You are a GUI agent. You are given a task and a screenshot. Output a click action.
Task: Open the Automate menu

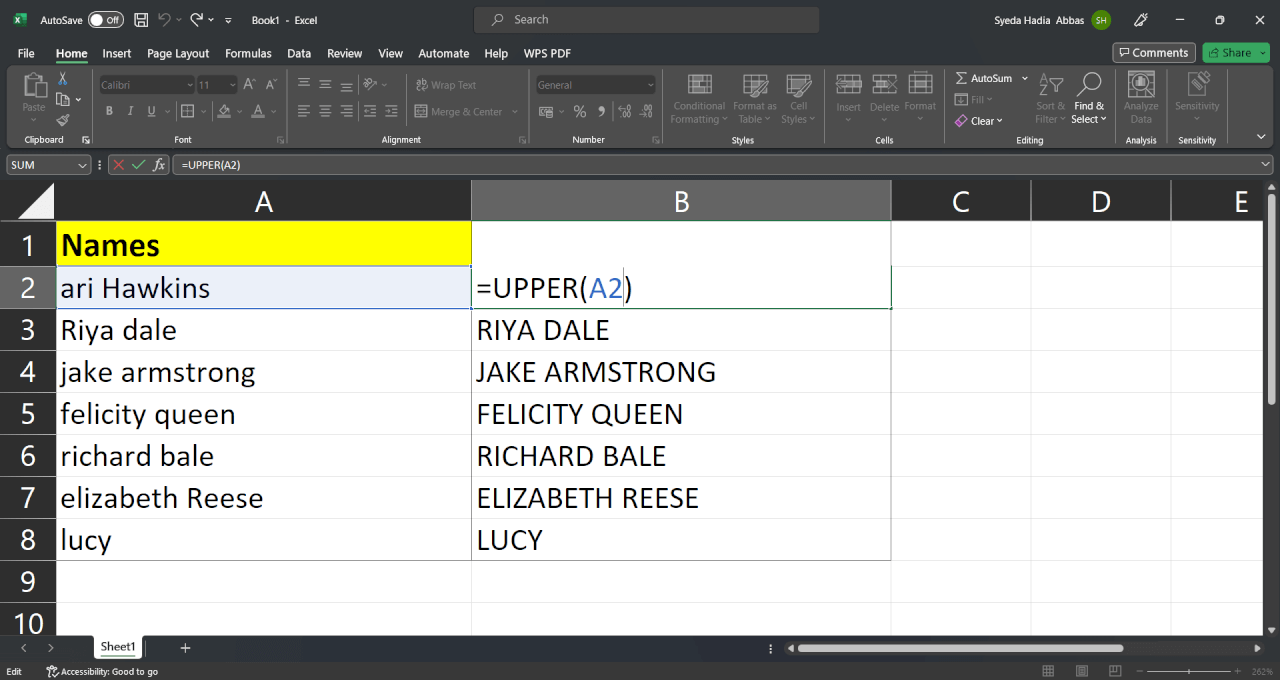[443, 53]
